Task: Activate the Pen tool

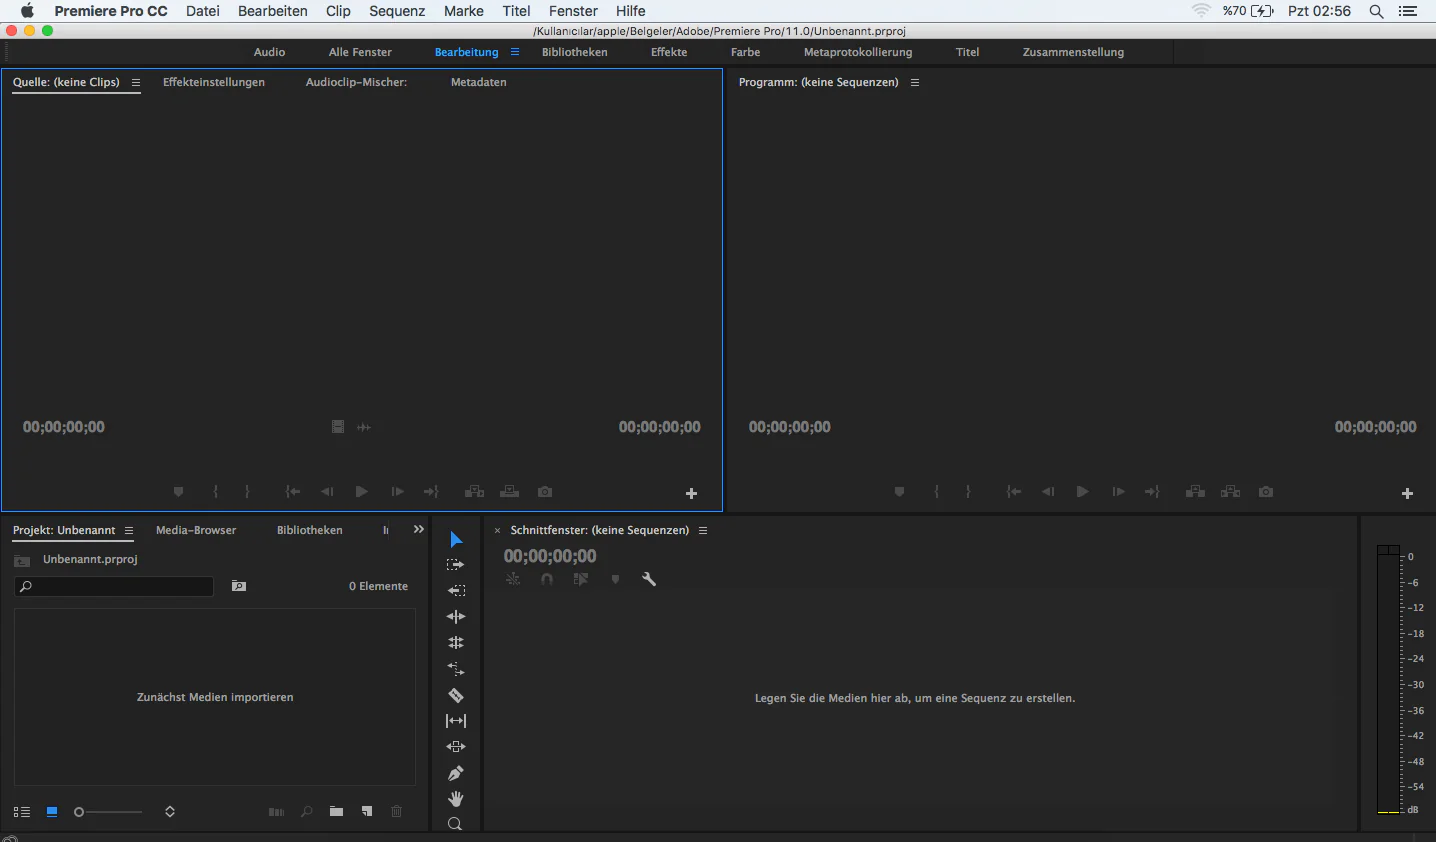Action: [x=456, y=773]
